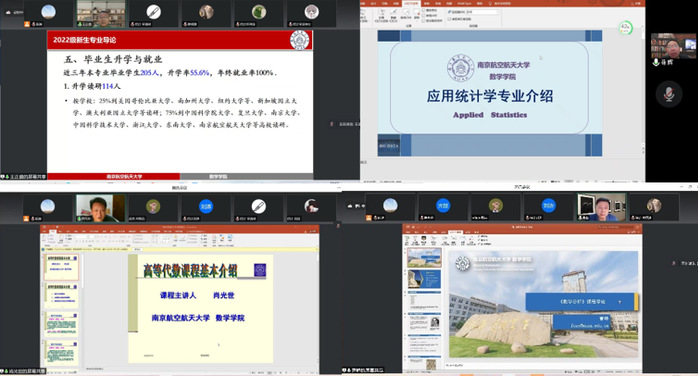Toggle the checkbox below the ribbon dropdown field
Image resolution: width=698 pixels, height=376 pixels.
pyautogui.click(x=449, y=19)
